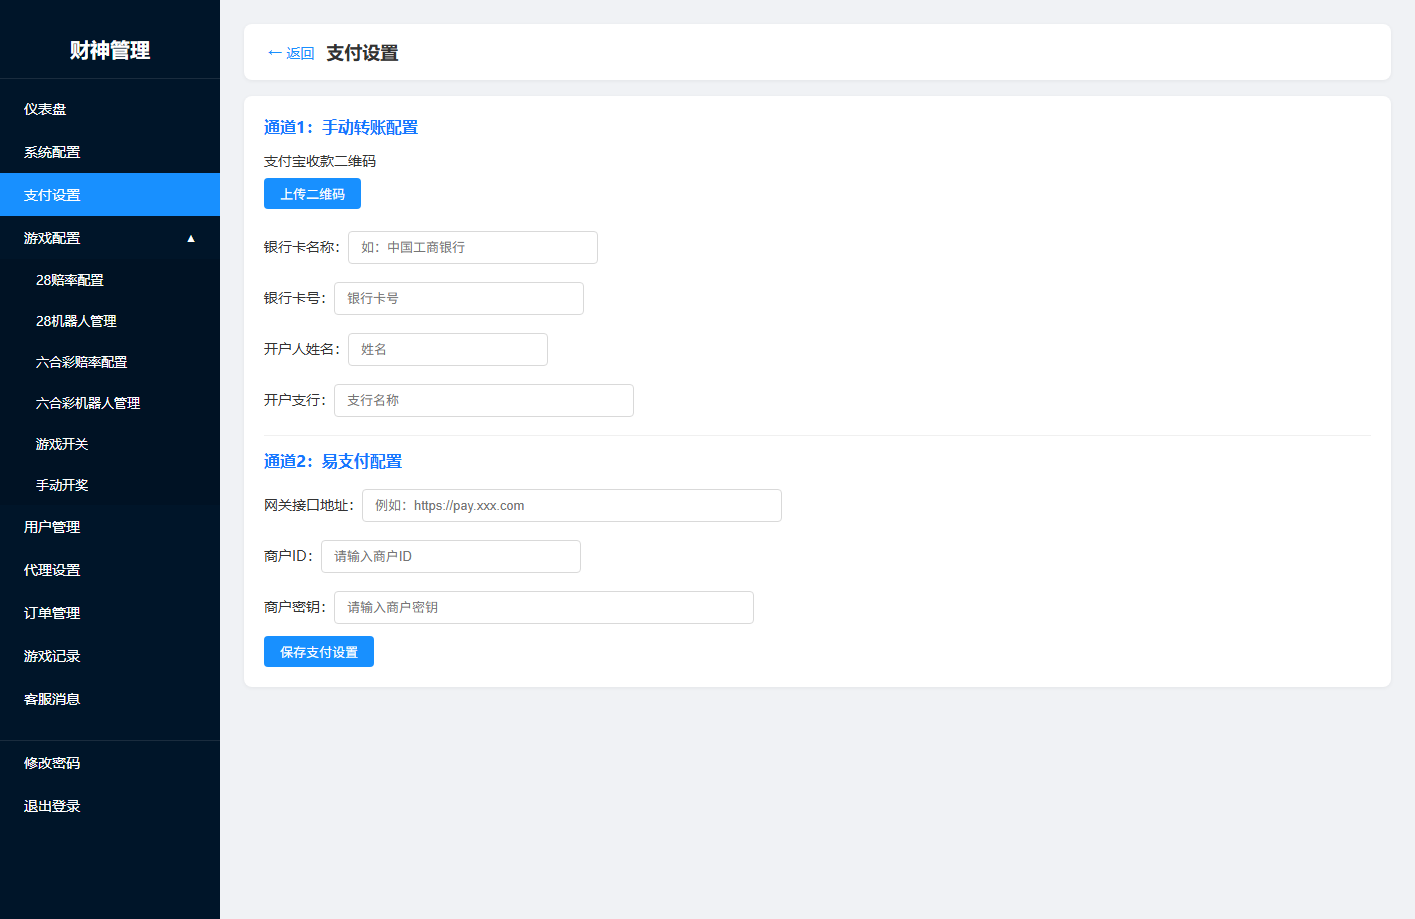
Task: Click the 通道2：易支付配置 heading
Action: coord(333,462)
